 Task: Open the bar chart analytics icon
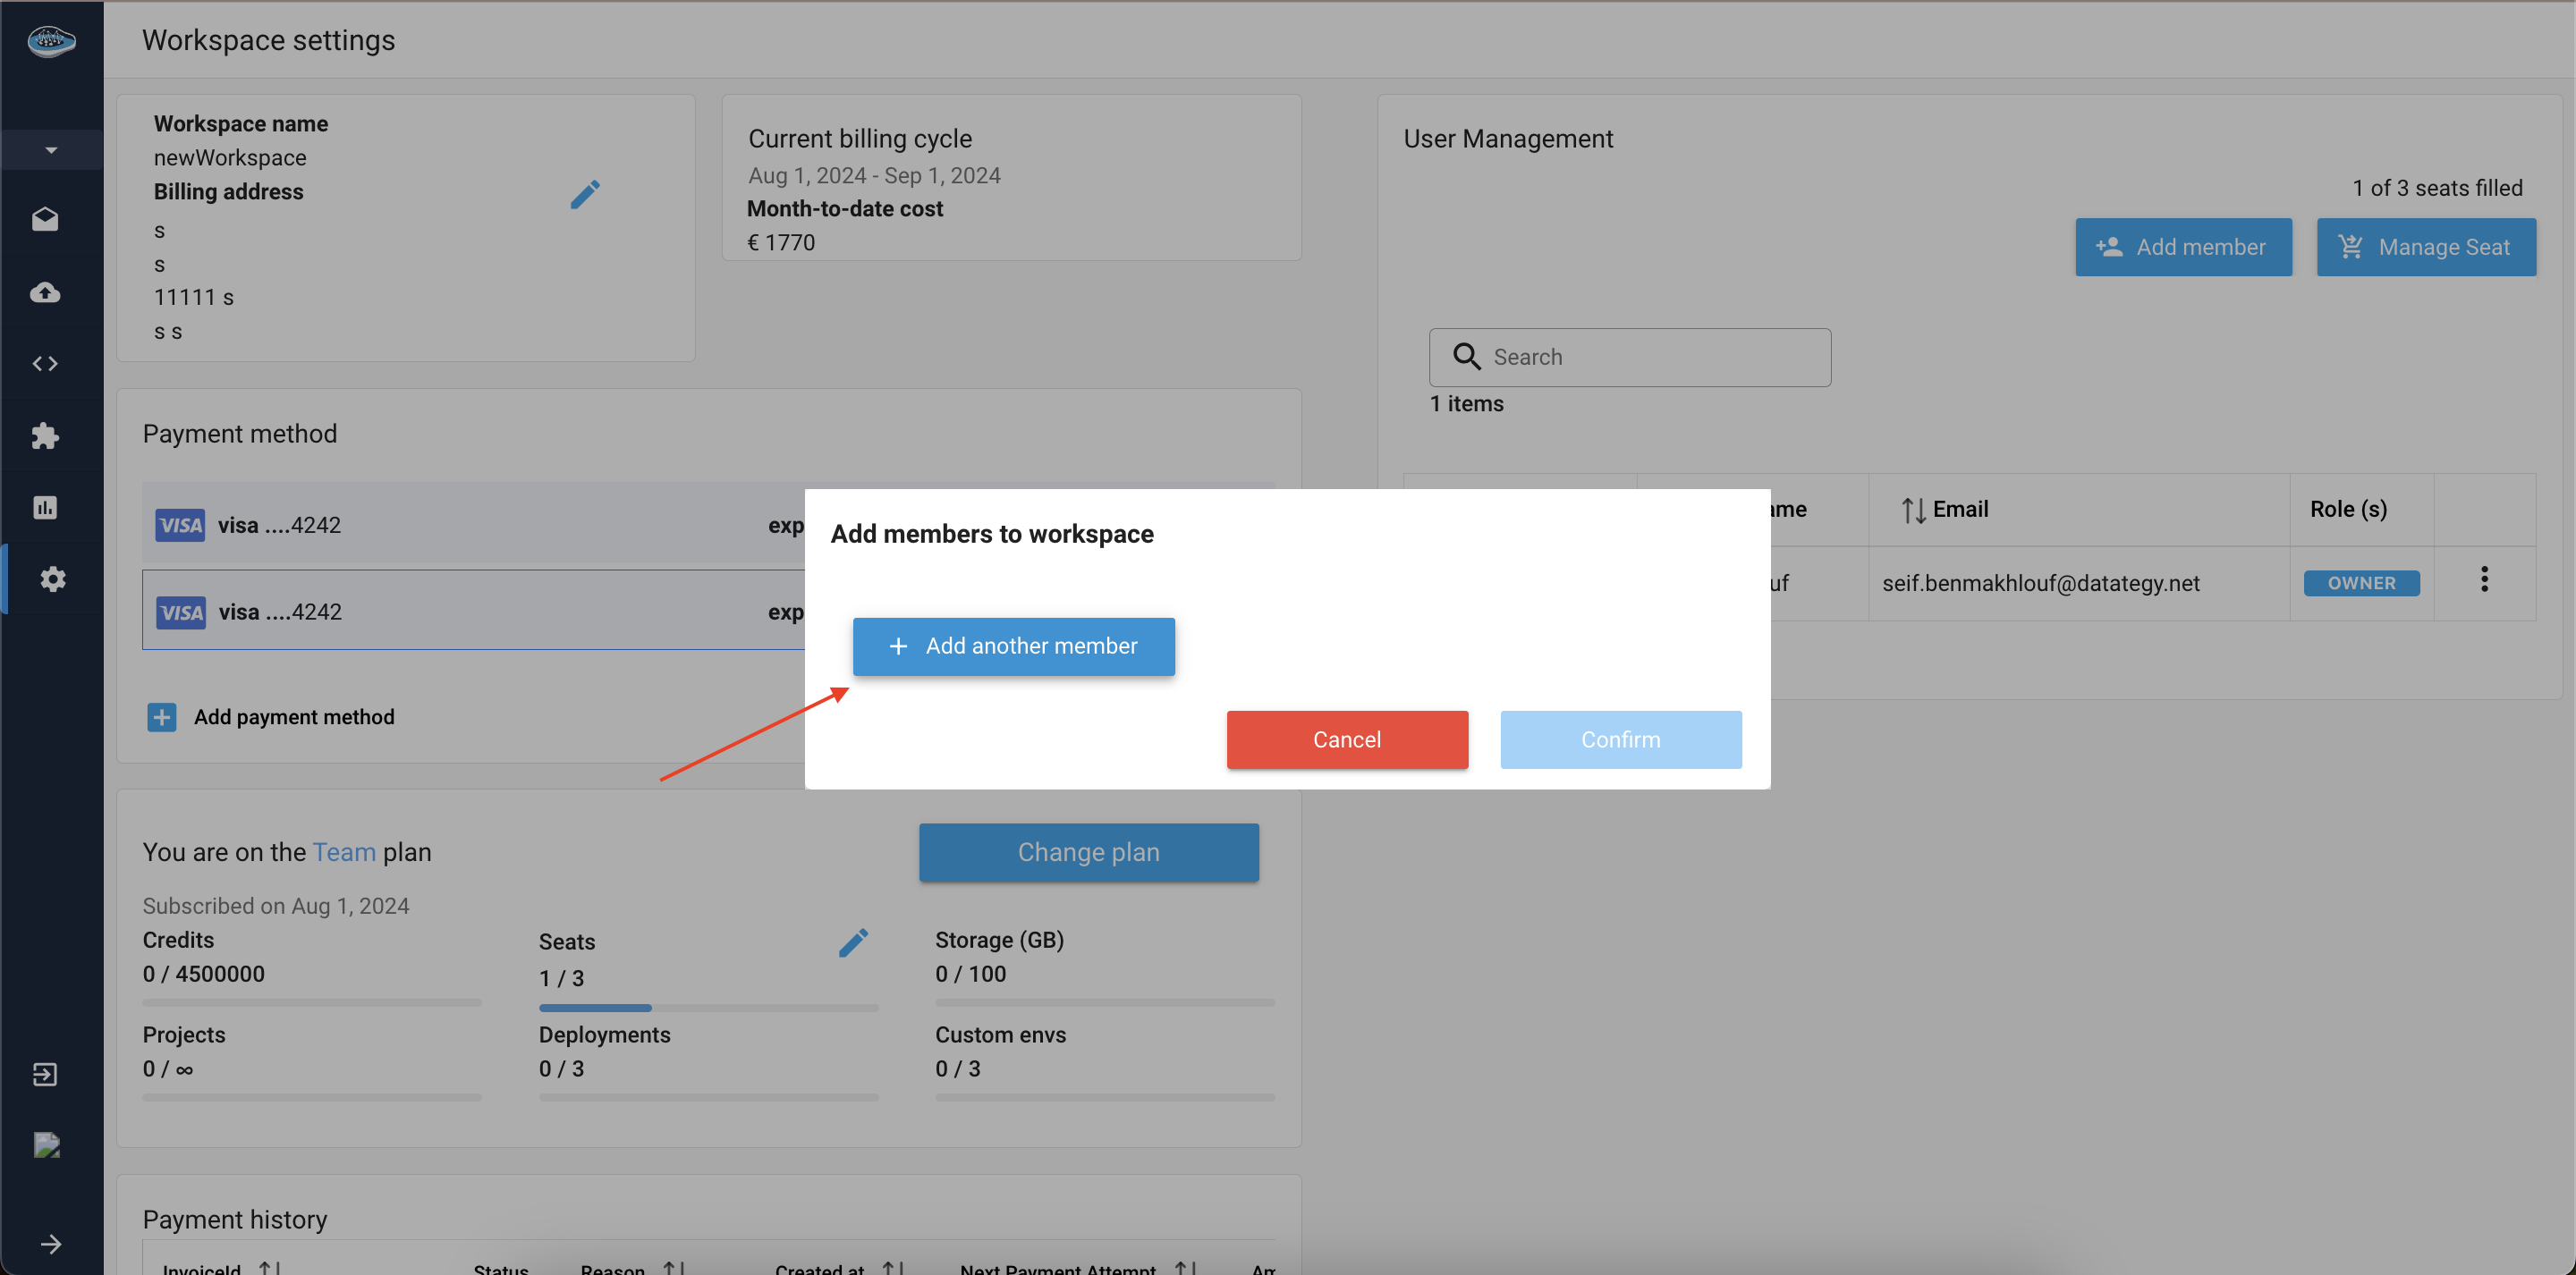click(45, 507)
